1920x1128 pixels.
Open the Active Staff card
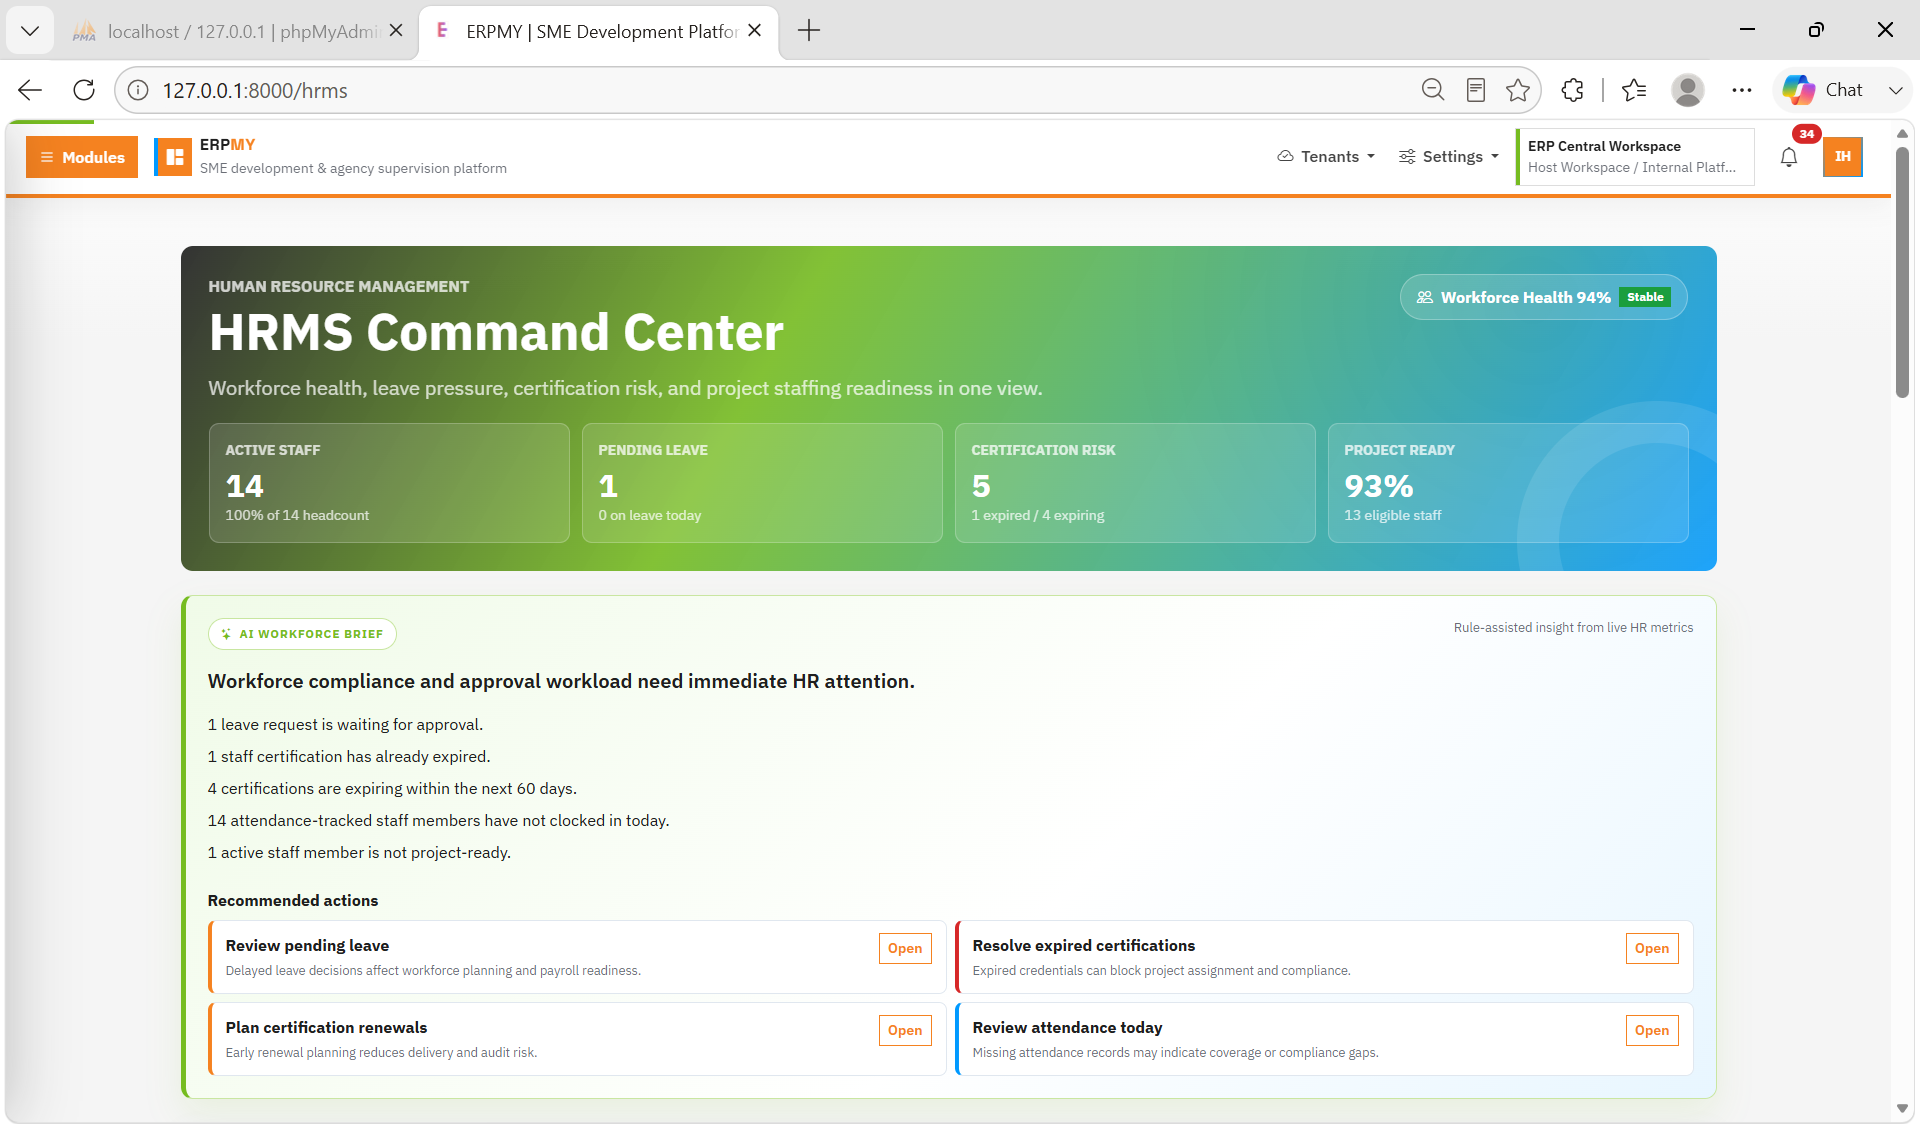[x=389, y=483]
